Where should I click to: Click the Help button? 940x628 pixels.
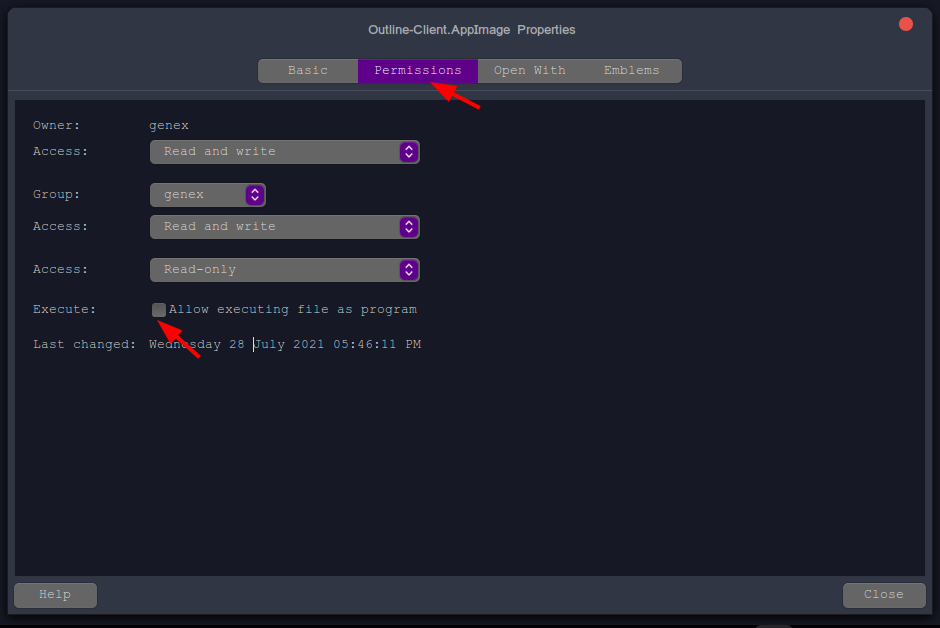55,595
